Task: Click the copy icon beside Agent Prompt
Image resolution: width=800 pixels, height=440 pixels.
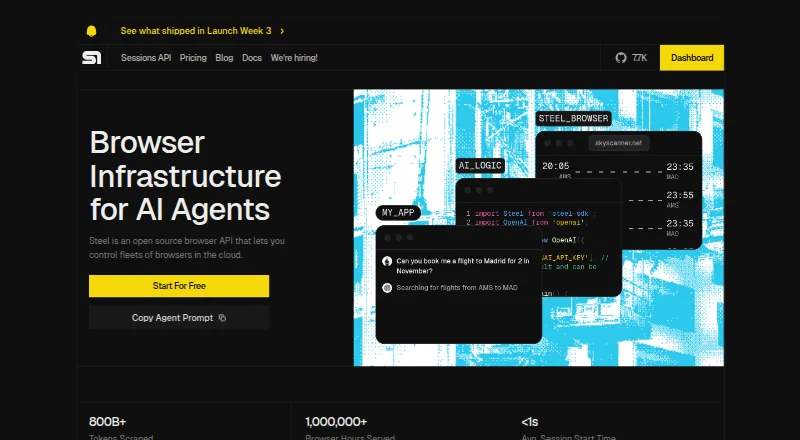Action: point(222,317)
